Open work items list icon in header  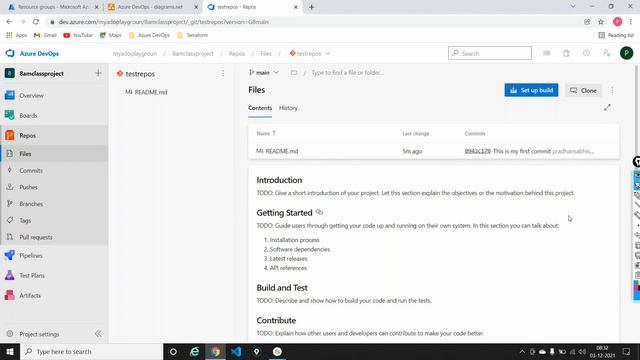547,53
